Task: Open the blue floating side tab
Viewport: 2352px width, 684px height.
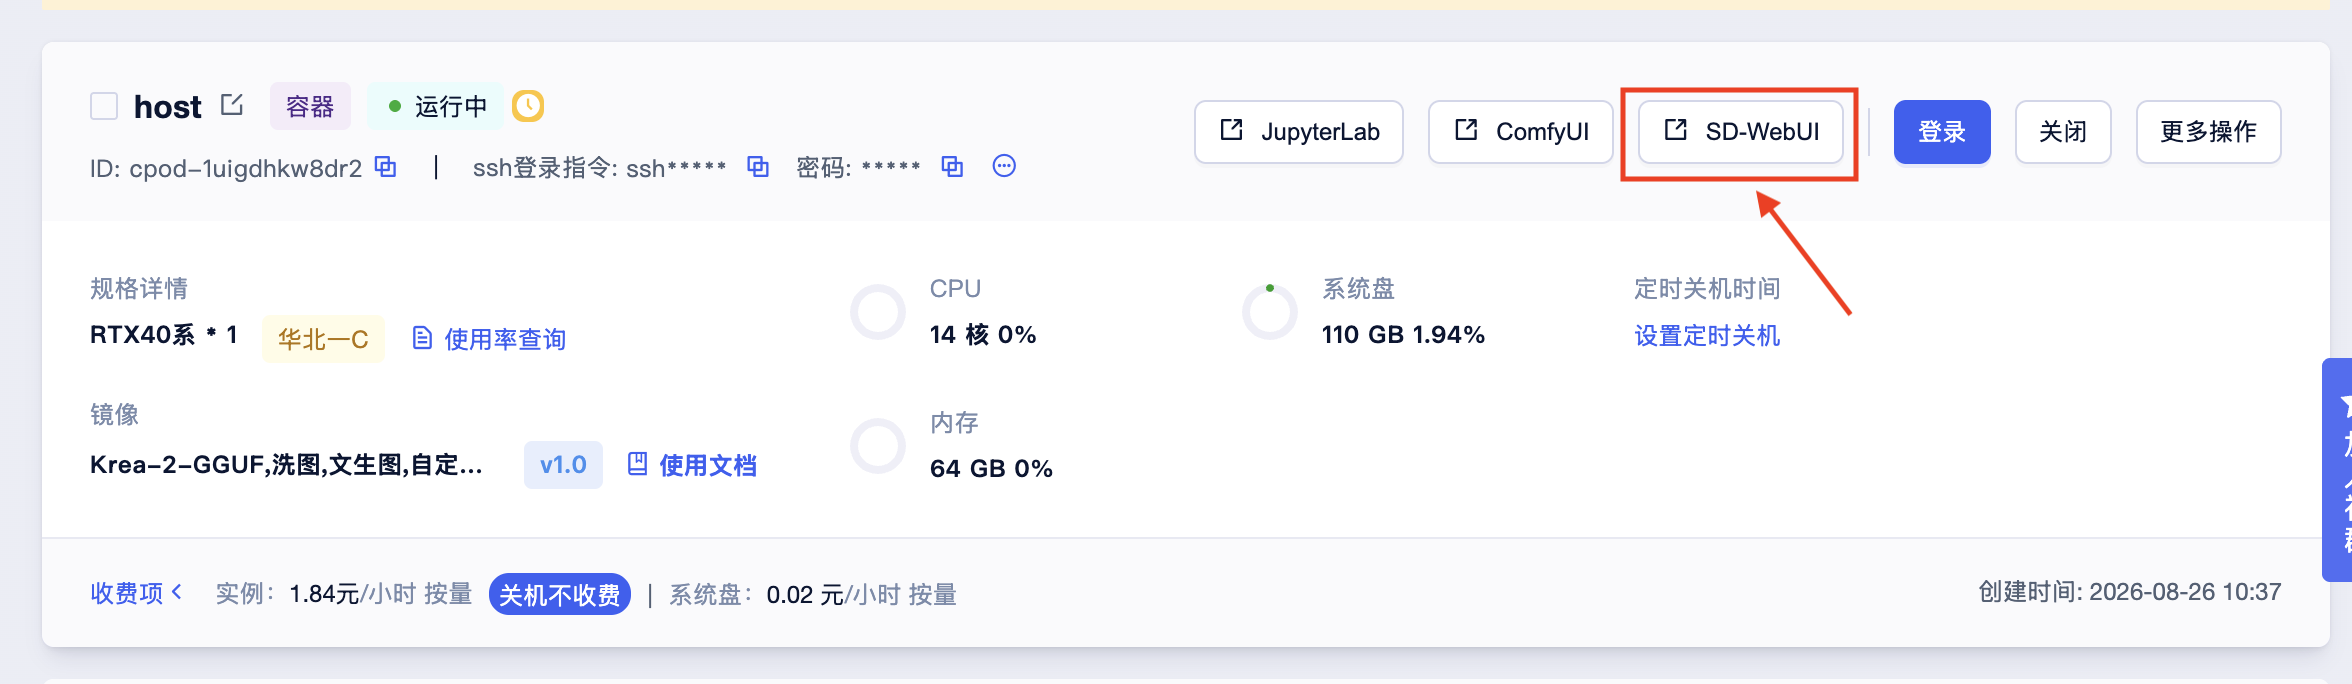Action: (2337, 470)
